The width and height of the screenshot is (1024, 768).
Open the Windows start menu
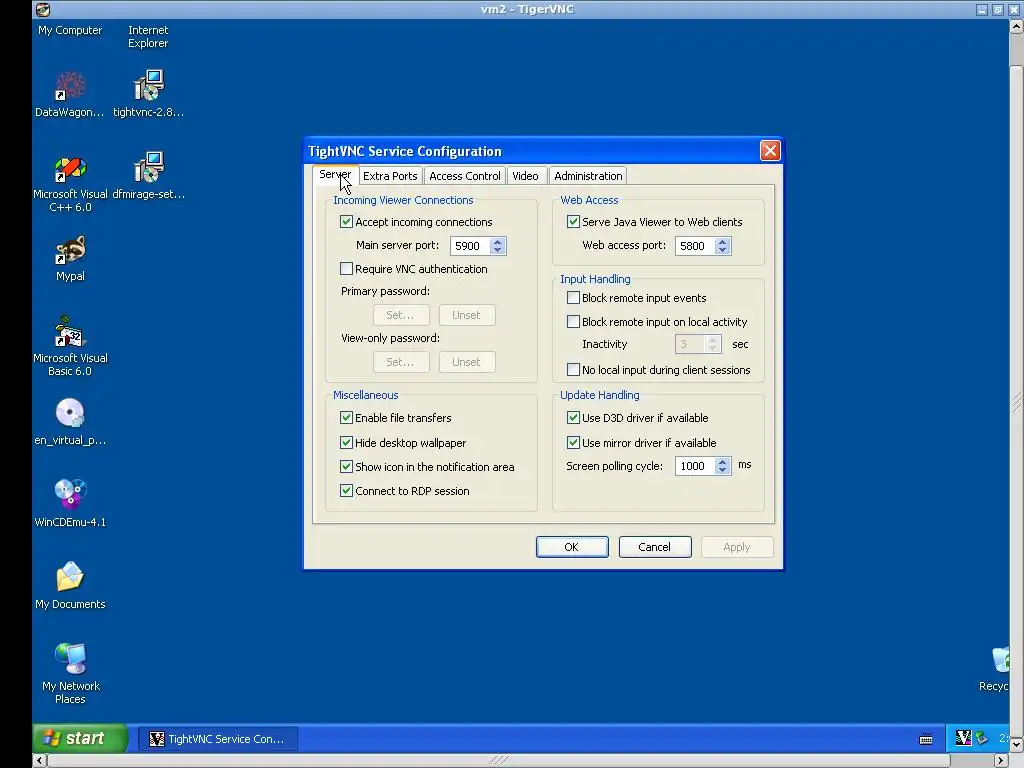(80, 738)
